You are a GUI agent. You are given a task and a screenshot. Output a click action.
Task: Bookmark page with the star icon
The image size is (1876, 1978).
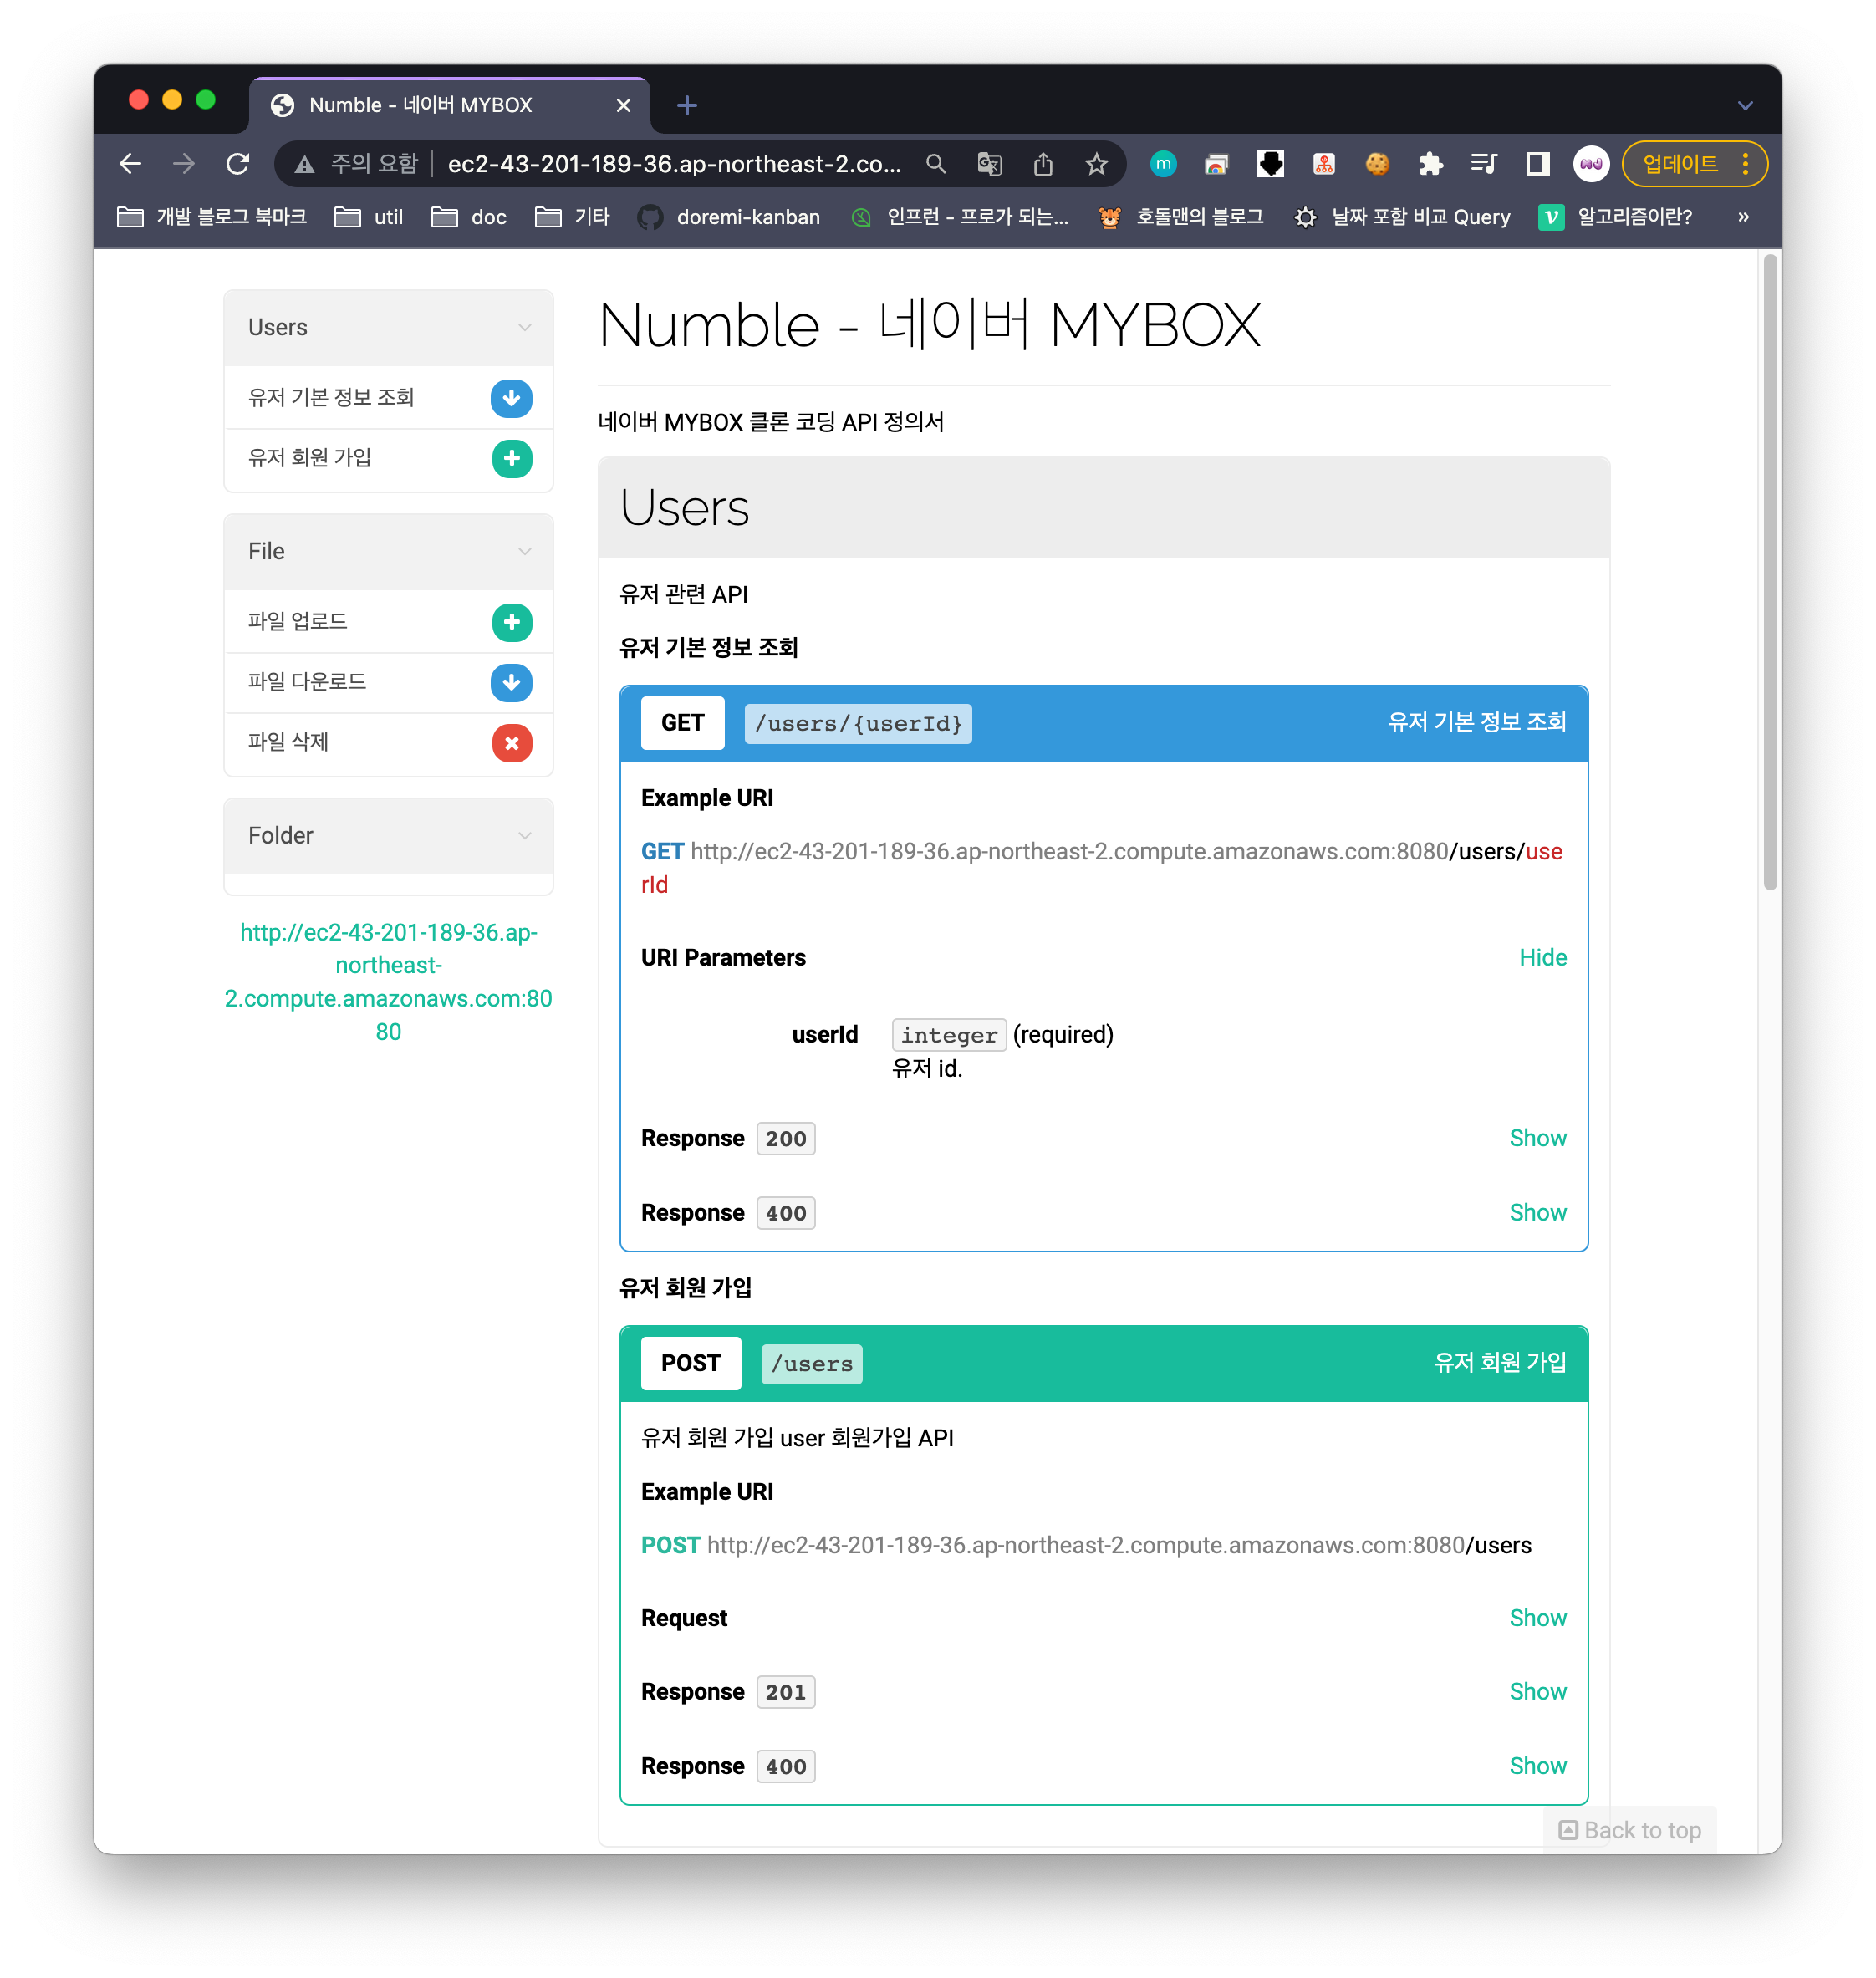1096,164
